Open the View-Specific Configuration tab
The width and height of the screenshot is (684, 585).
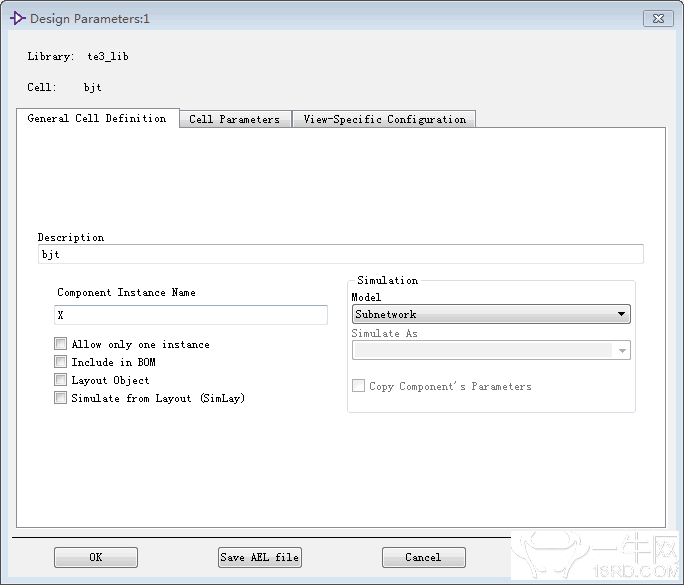384,119
